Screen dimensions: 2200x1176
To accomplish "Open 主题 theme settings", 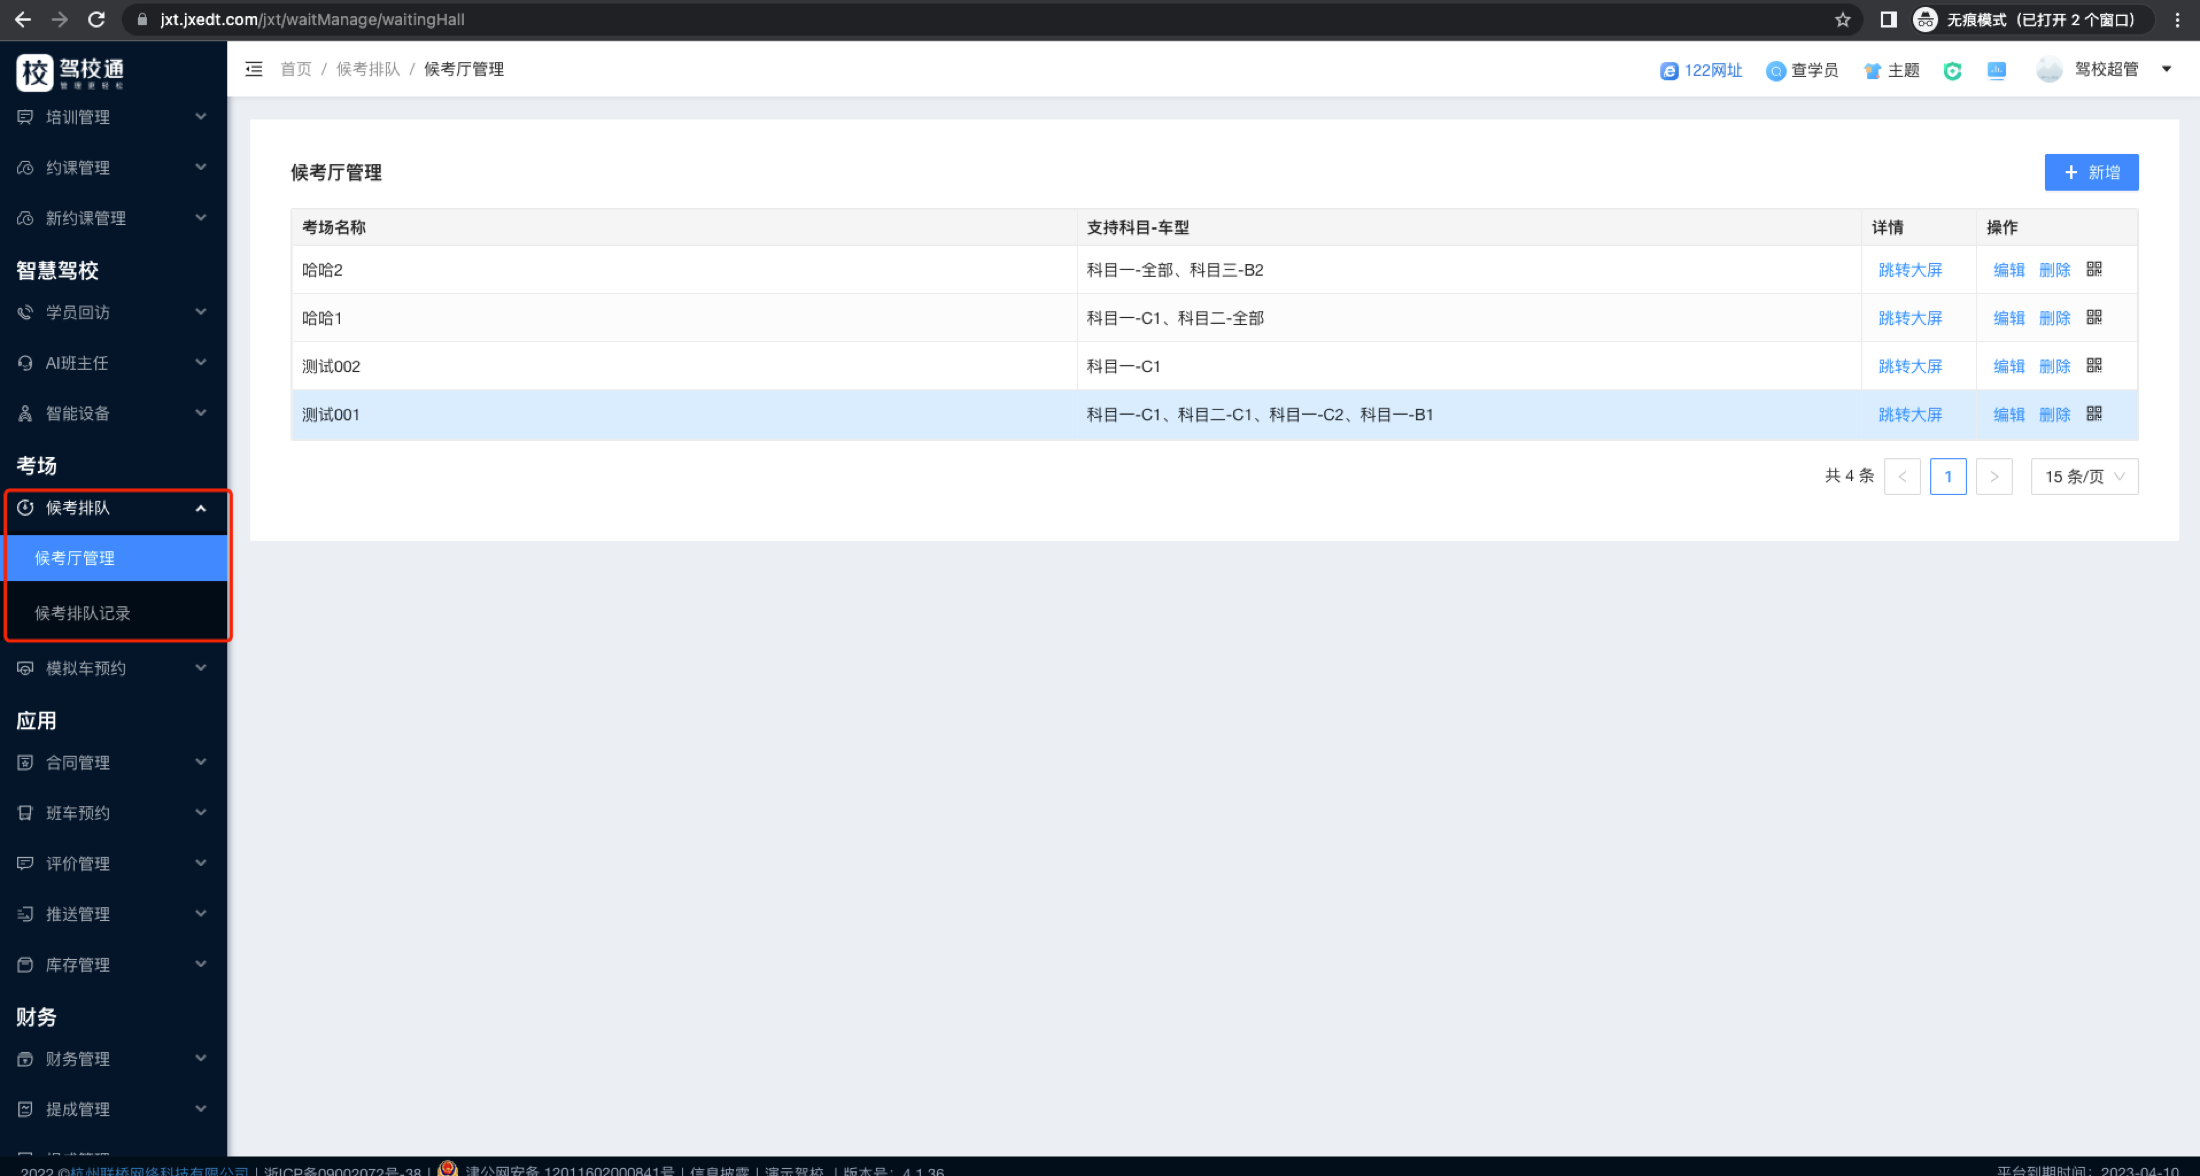I will [x=1892, y=70].
